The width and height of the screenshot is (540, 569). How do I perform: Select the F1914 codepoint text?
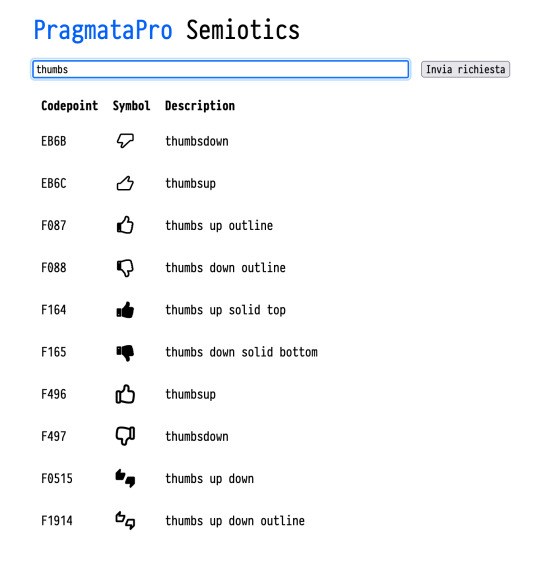click(x=57, y=520)
